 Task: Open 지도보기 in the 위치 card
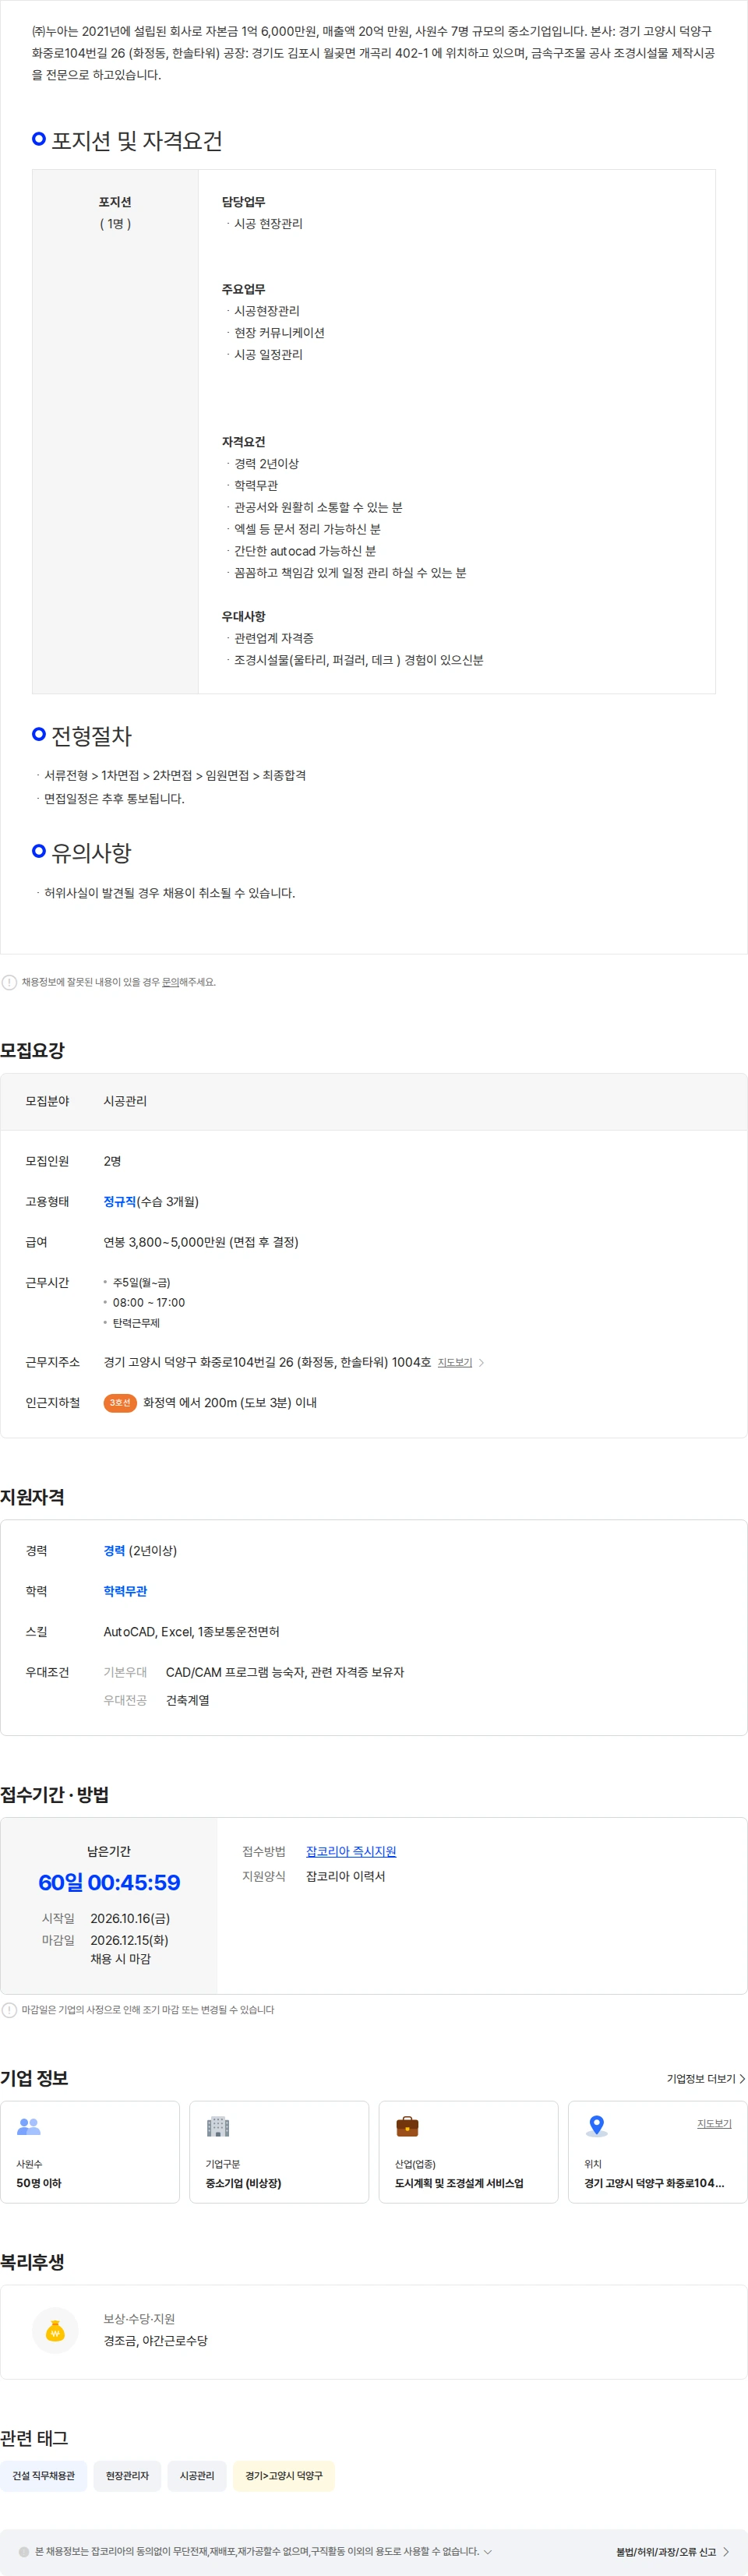[714, 2123]
